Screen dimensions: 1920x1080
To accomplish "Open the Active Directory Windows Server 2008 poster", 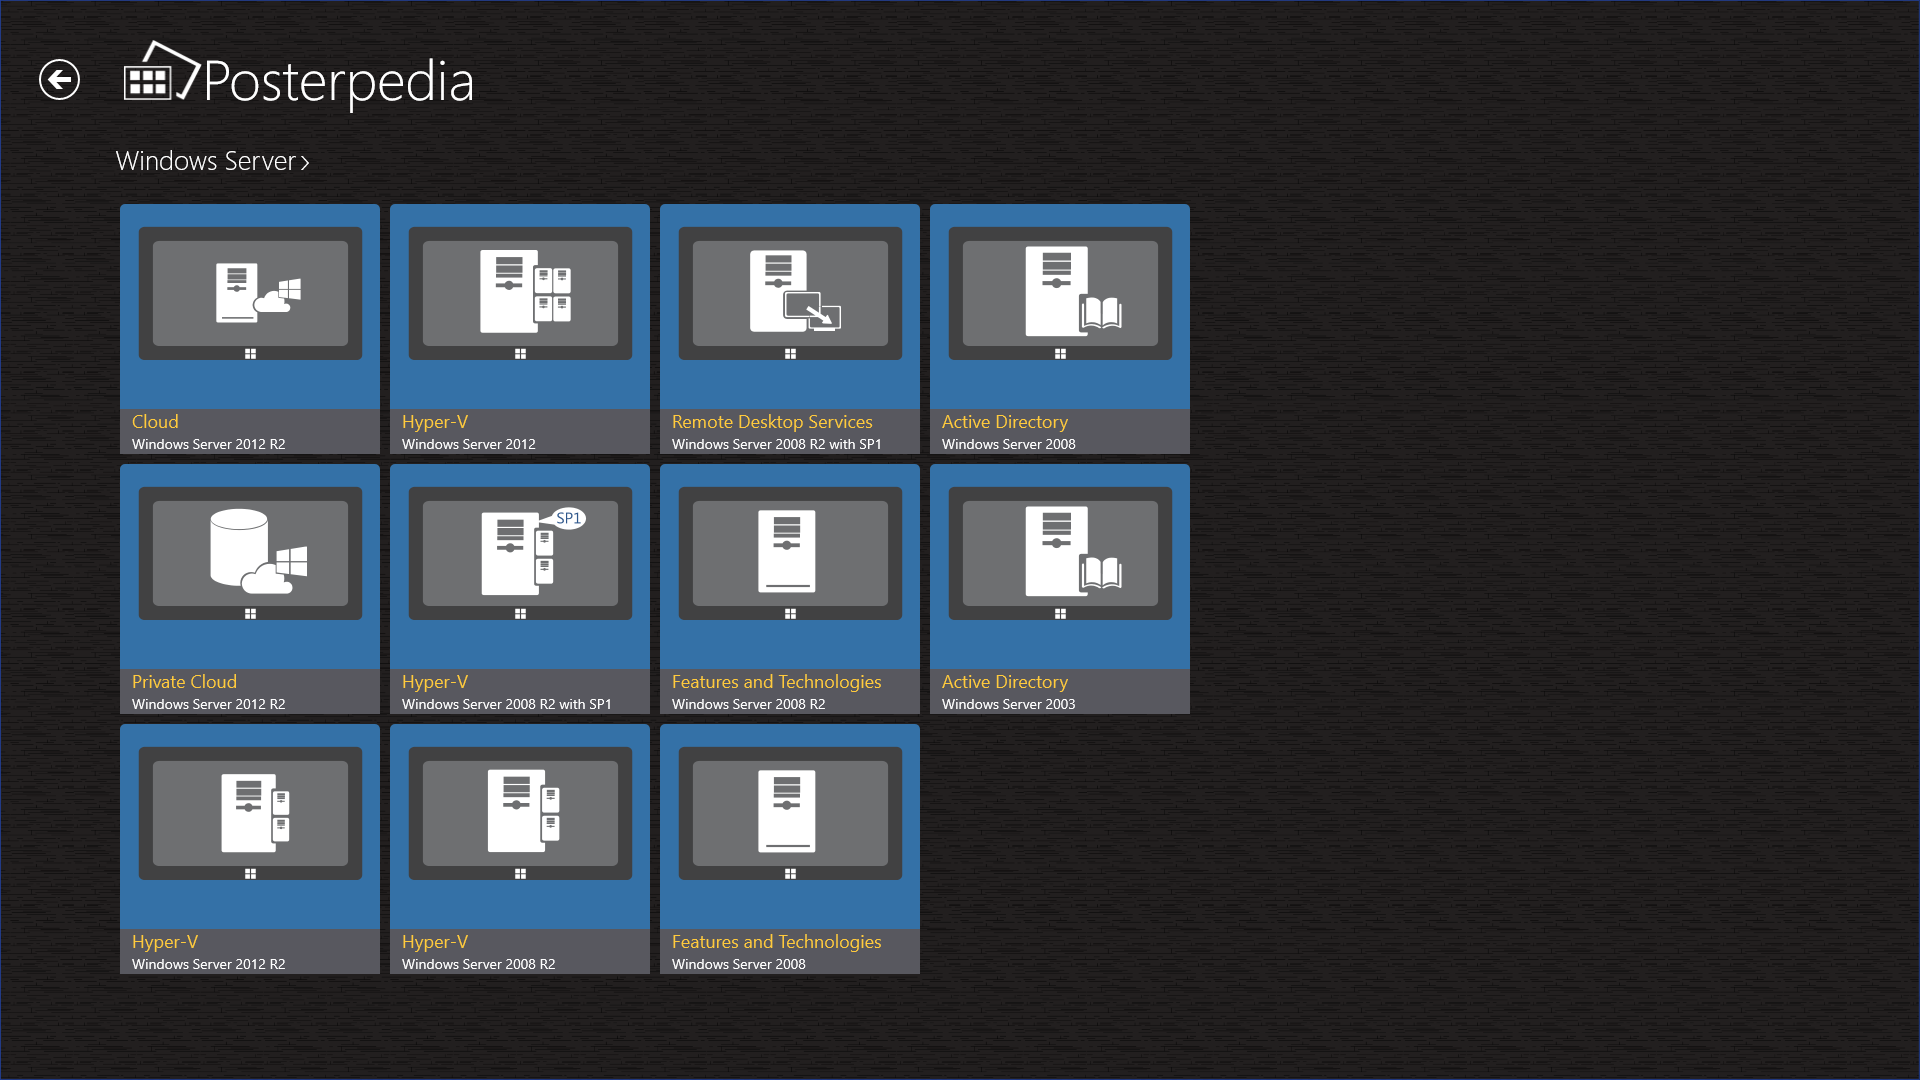I will pyautogui.click(x=1059, y=330).
